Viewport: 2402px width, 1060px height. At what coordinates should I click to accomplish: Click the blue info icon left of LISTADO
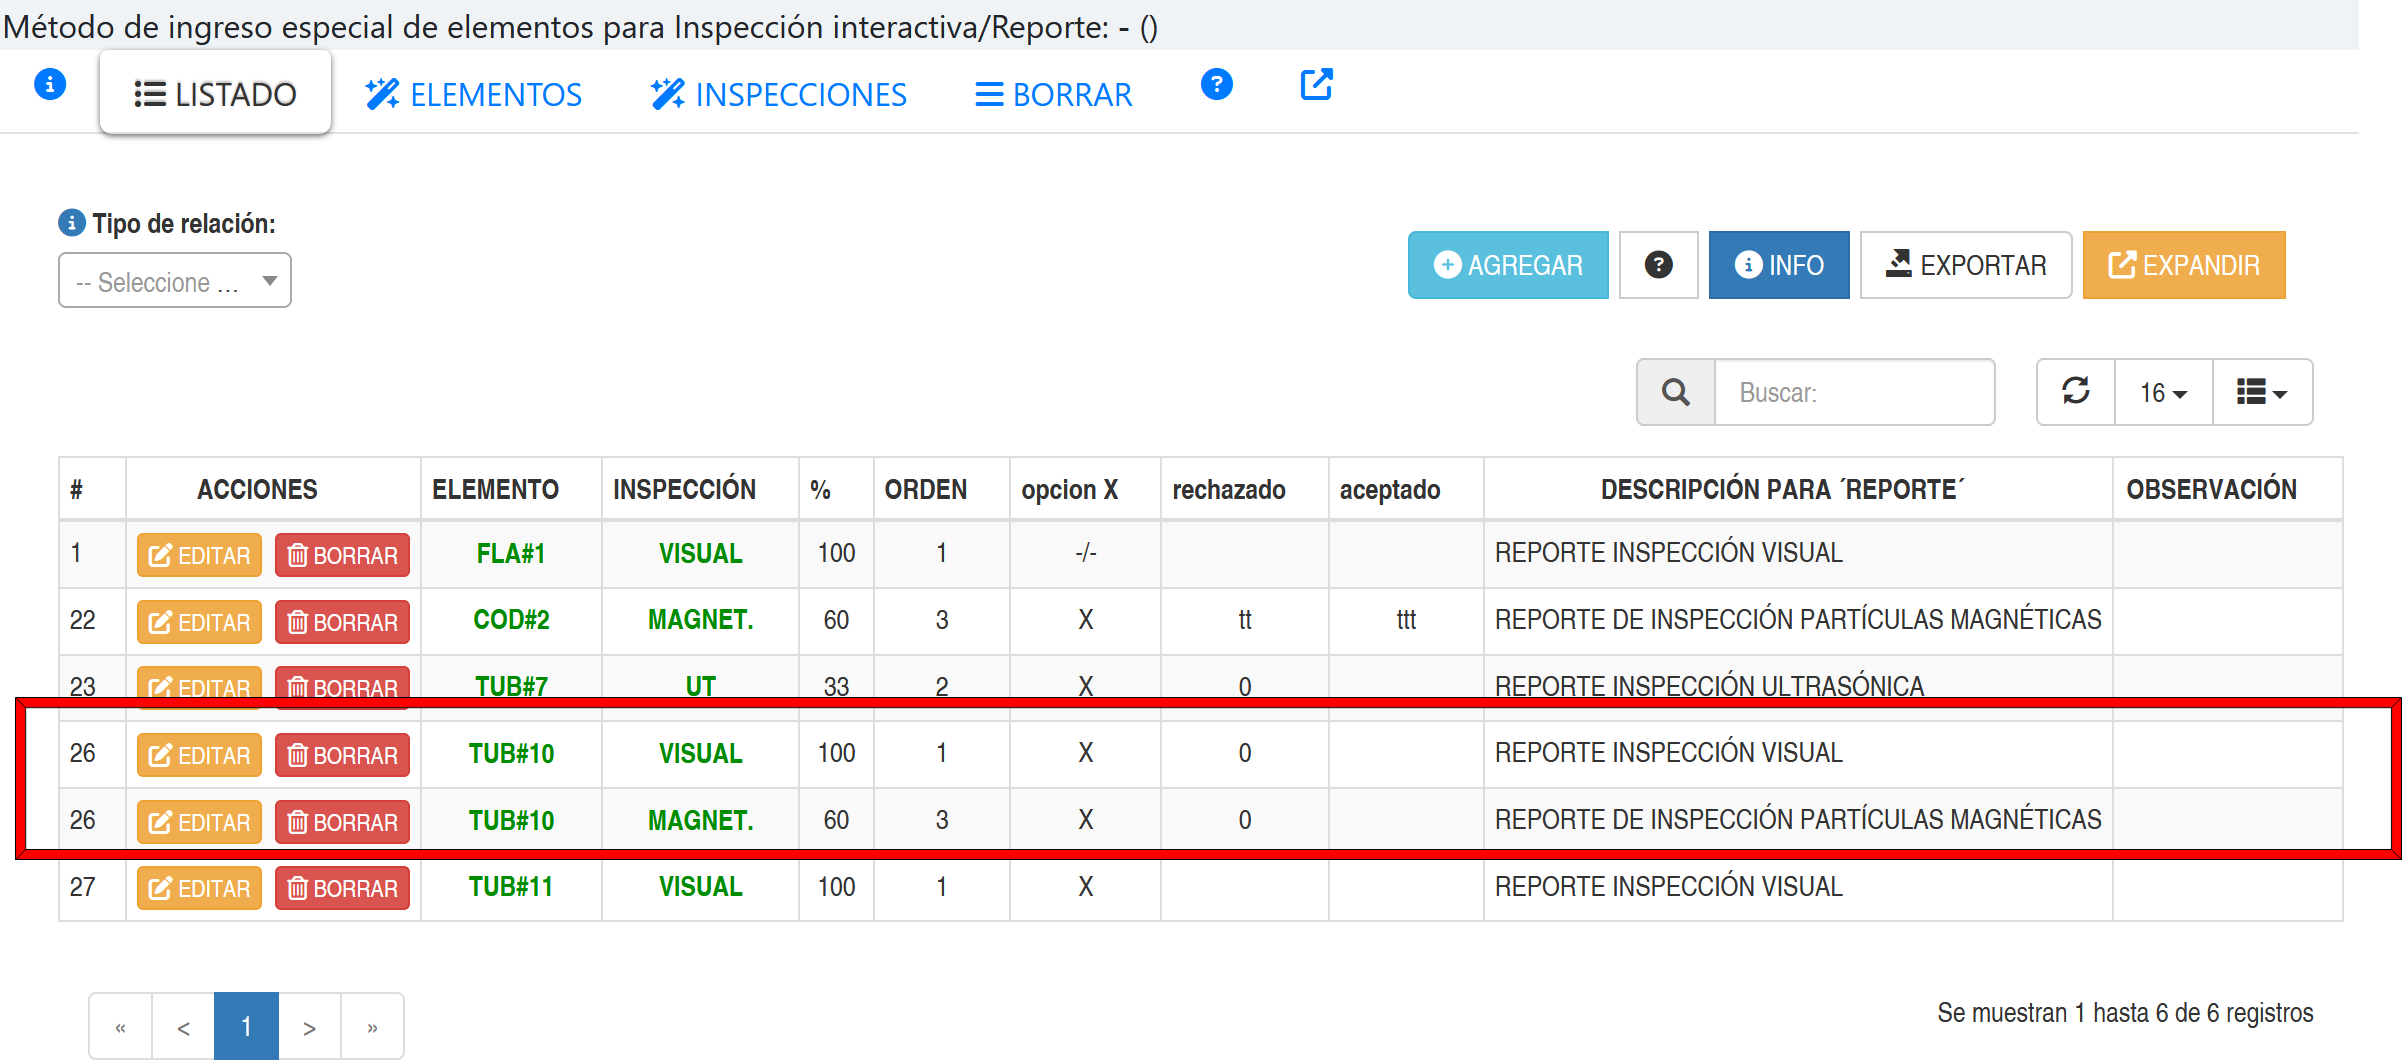(50, 85)
